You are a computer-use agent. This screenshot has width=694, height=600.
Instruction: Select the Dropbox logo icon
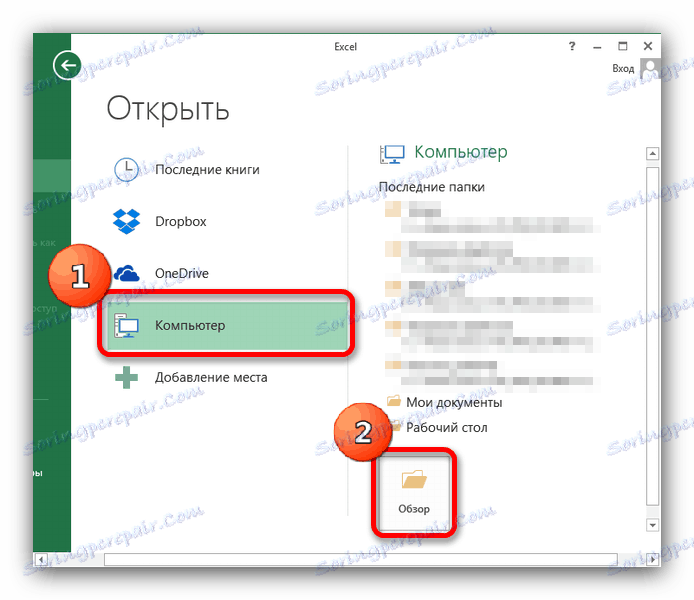pos(126,221)
